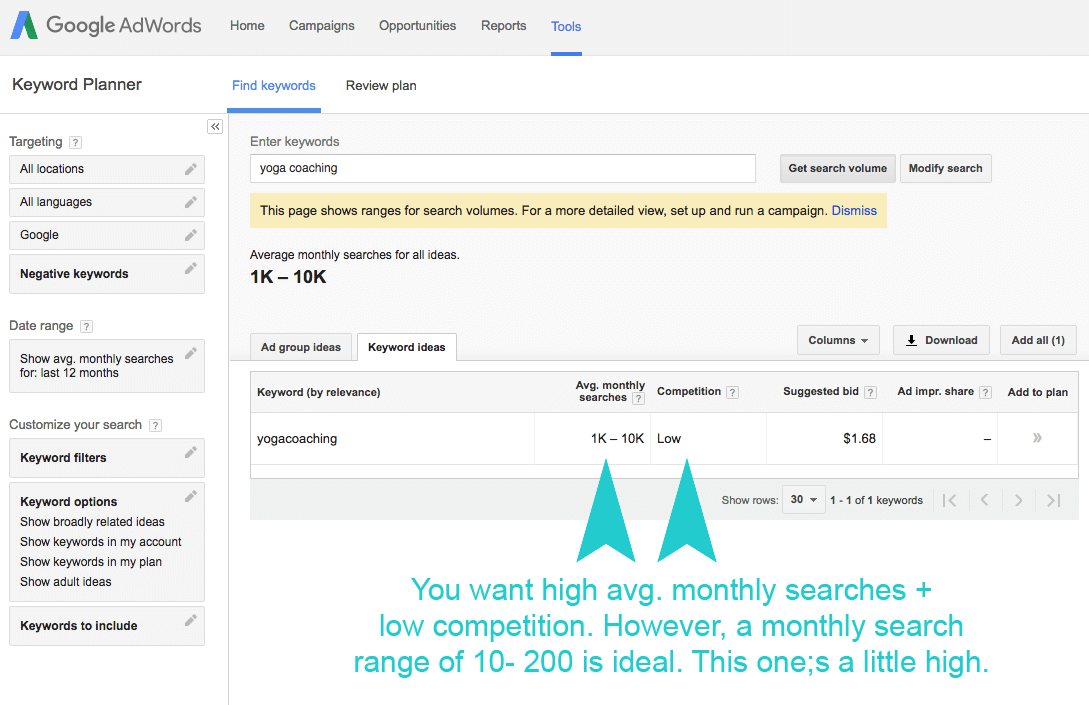This screenshot has height=705, width=1089.
Task: Click Add all (1) button
Action: point(1038,340)
